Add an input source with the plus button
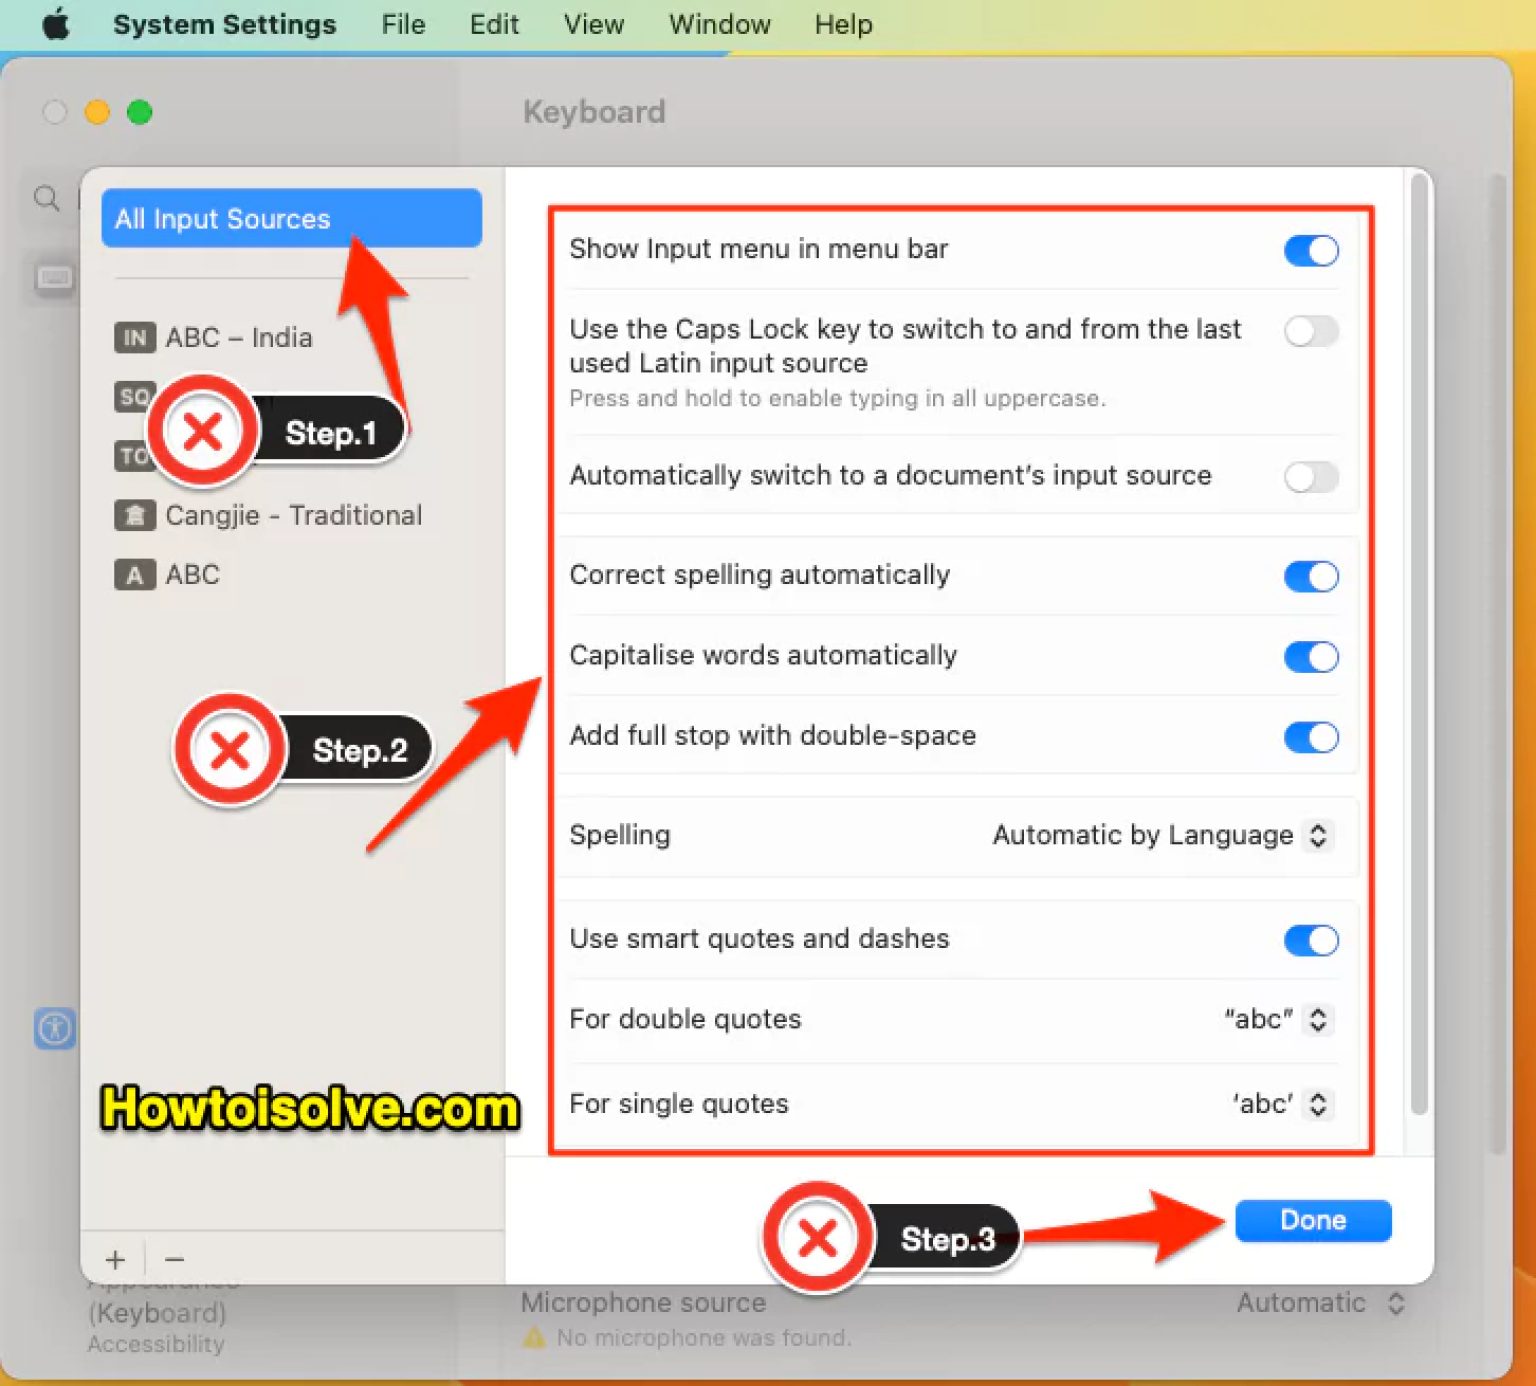 115,1259
